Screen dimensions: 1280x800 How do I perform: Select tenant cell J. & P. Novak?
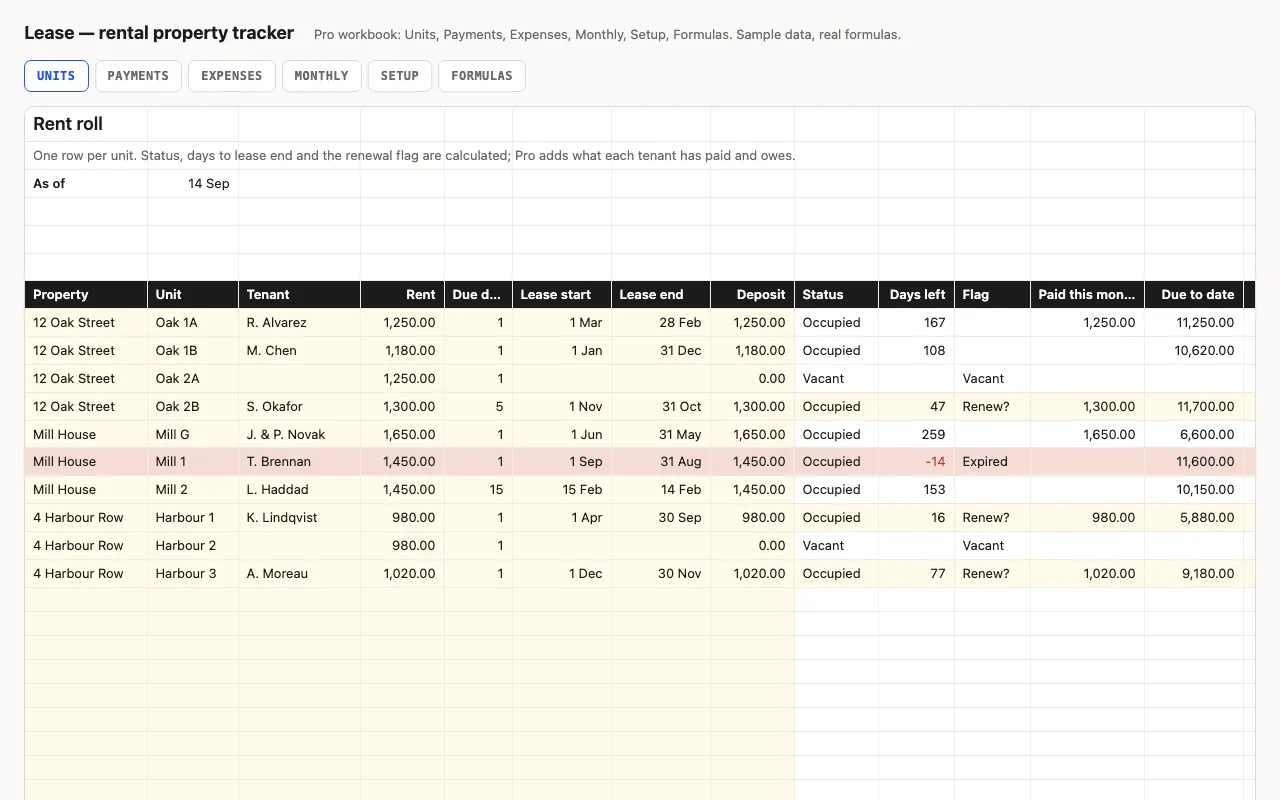click(299, 435)
